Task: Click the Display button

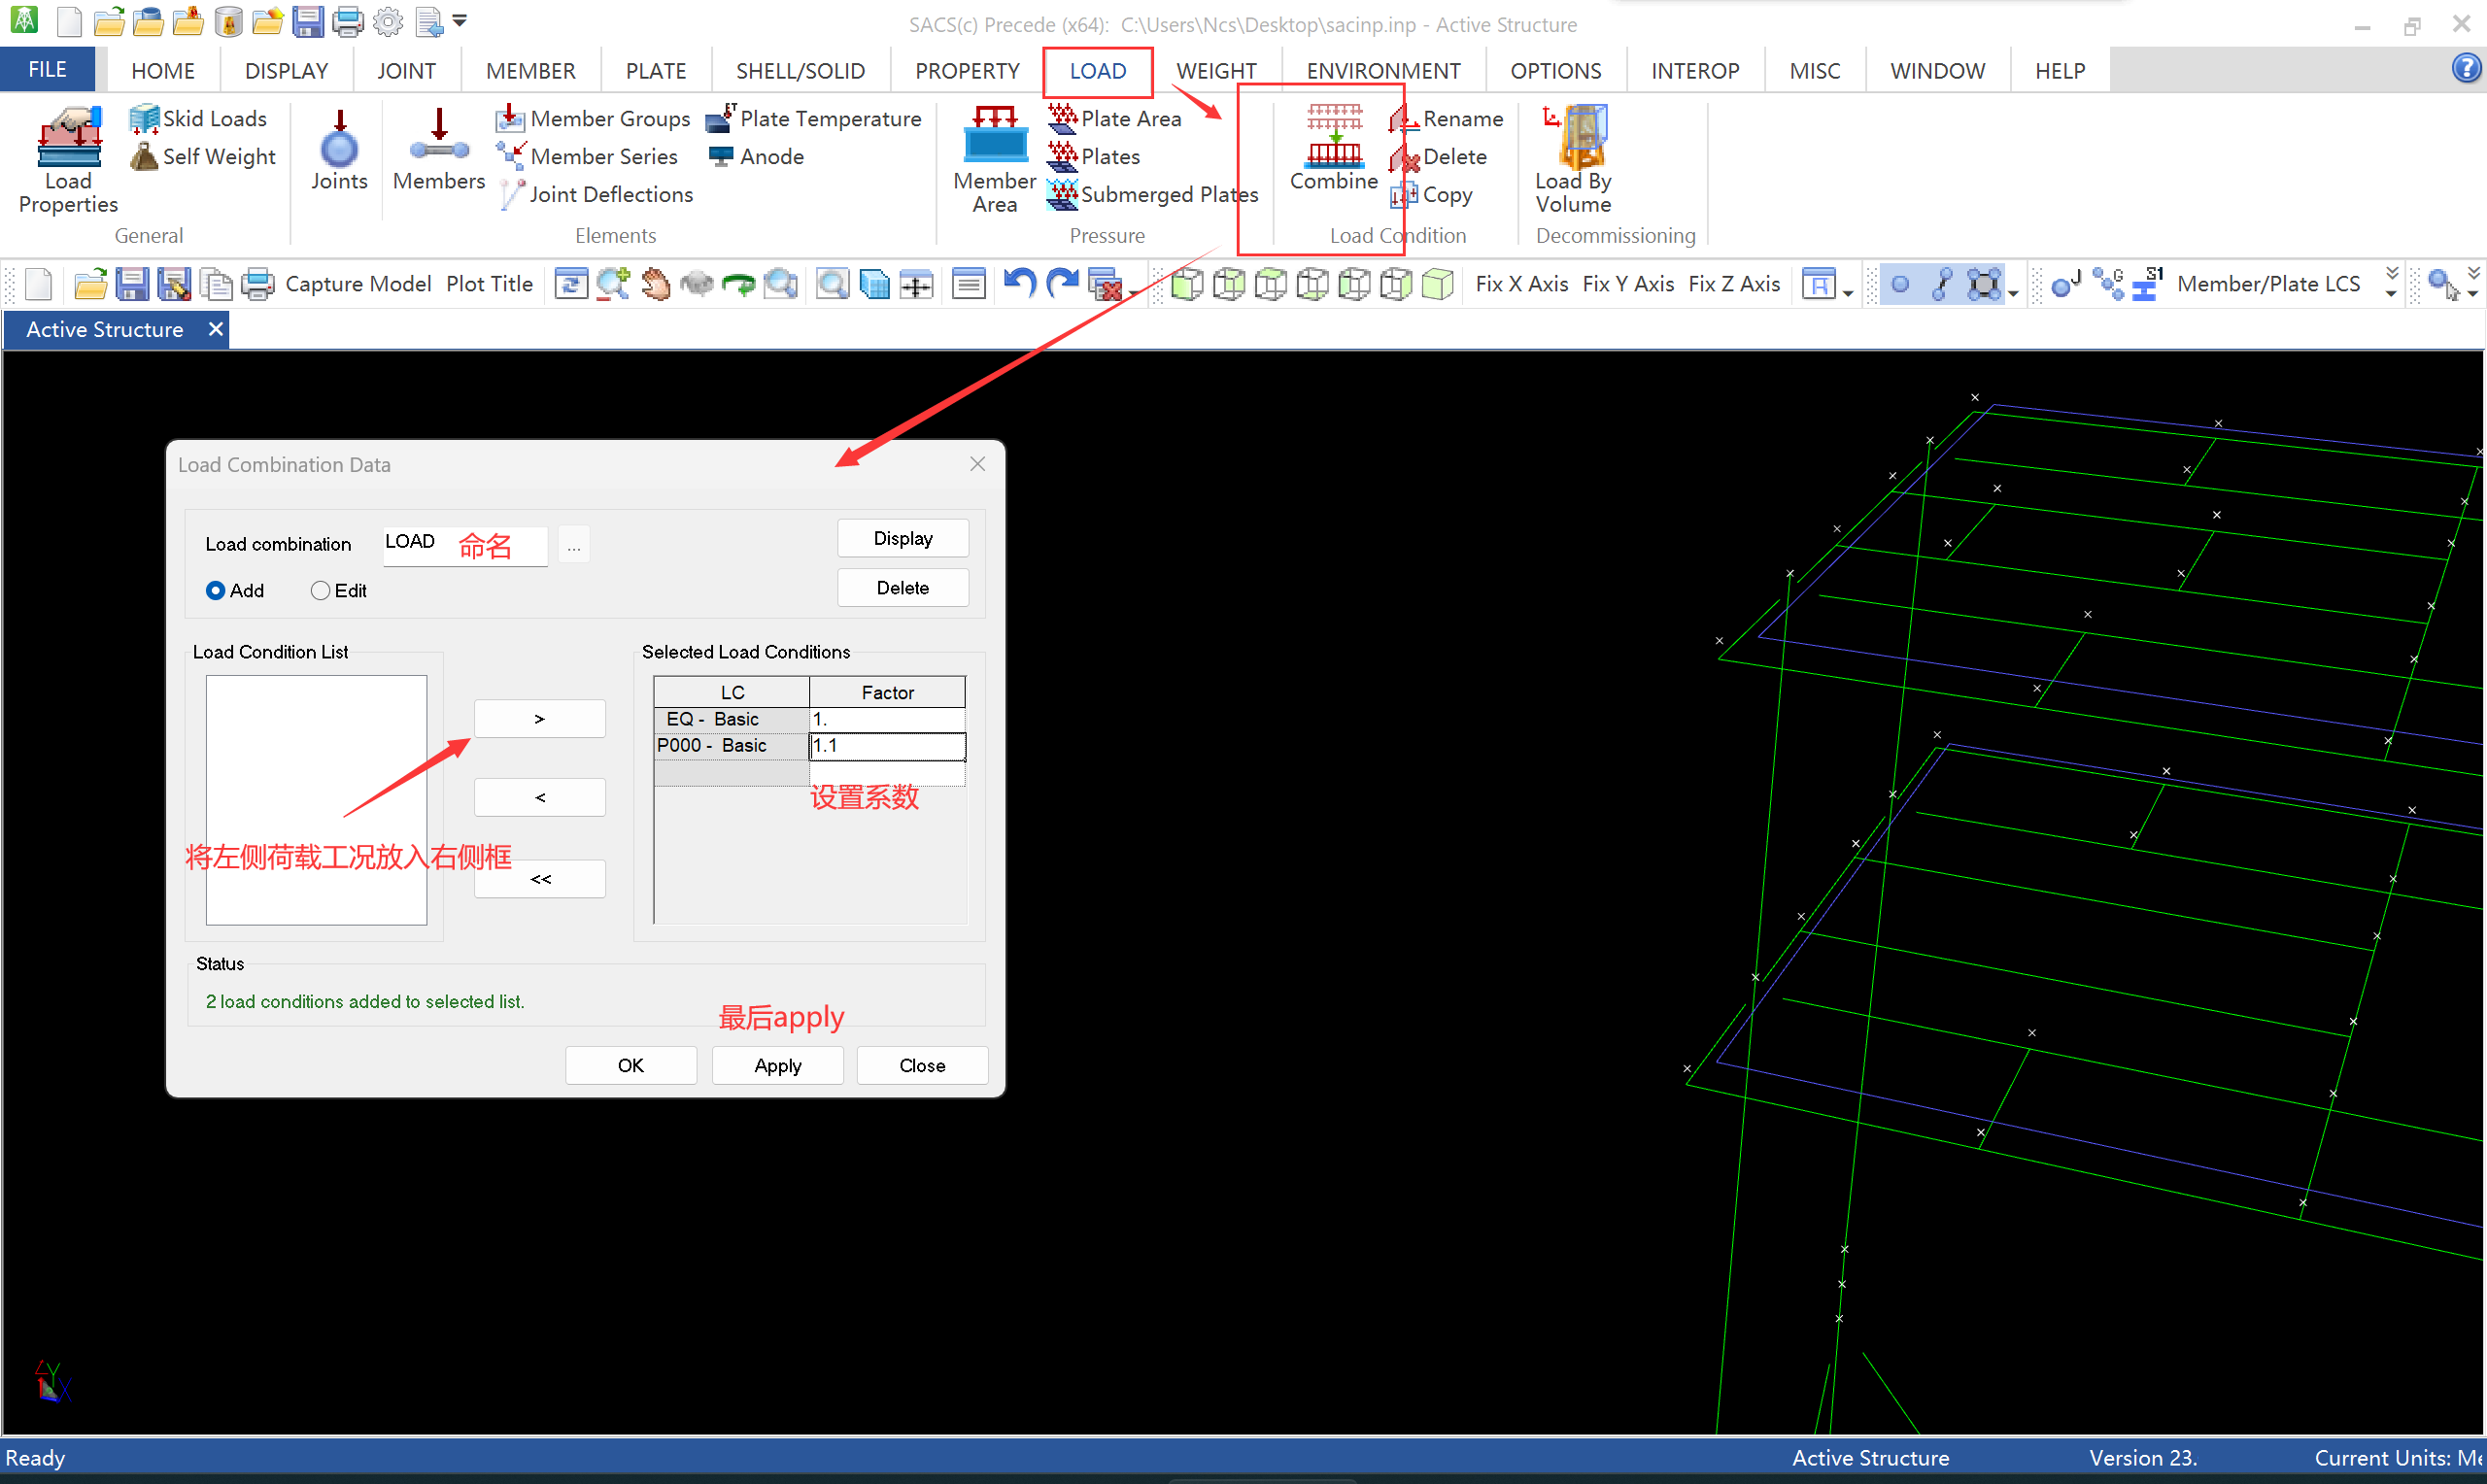Action: point(902,539)
